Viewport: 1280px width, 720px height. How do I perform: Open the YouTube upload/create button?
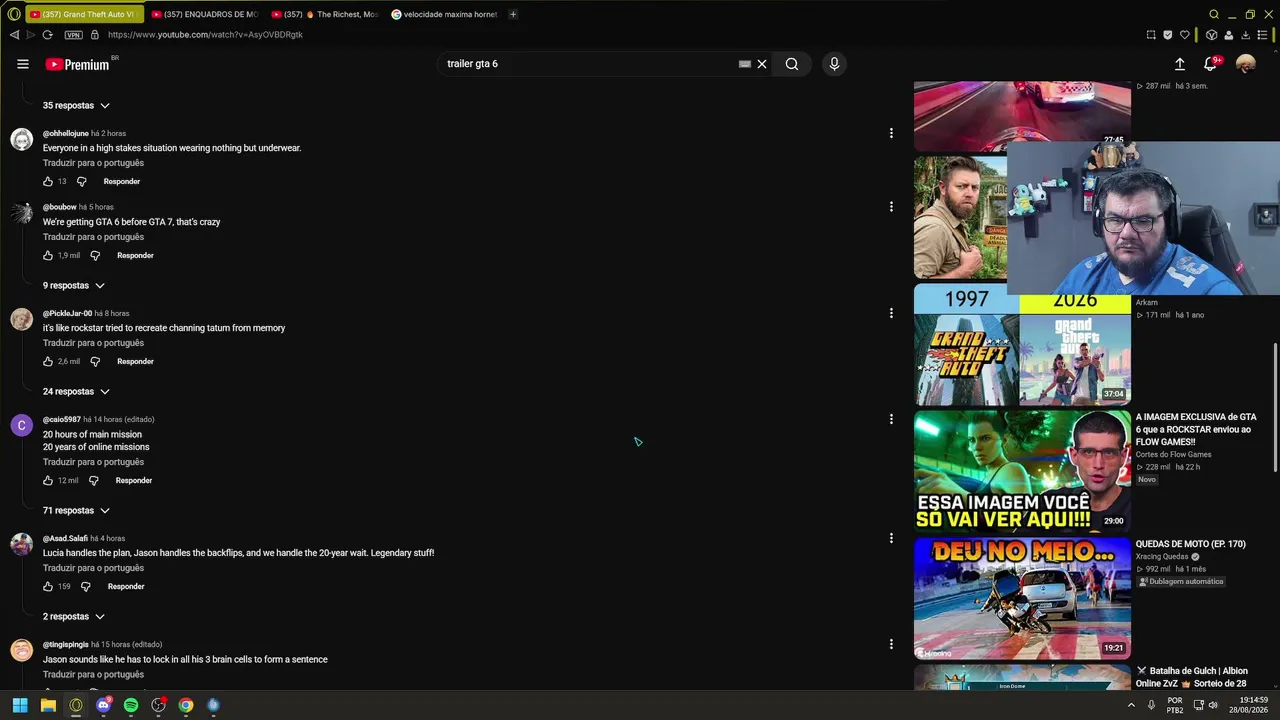pyautogui.click(x=1180, y=64)
